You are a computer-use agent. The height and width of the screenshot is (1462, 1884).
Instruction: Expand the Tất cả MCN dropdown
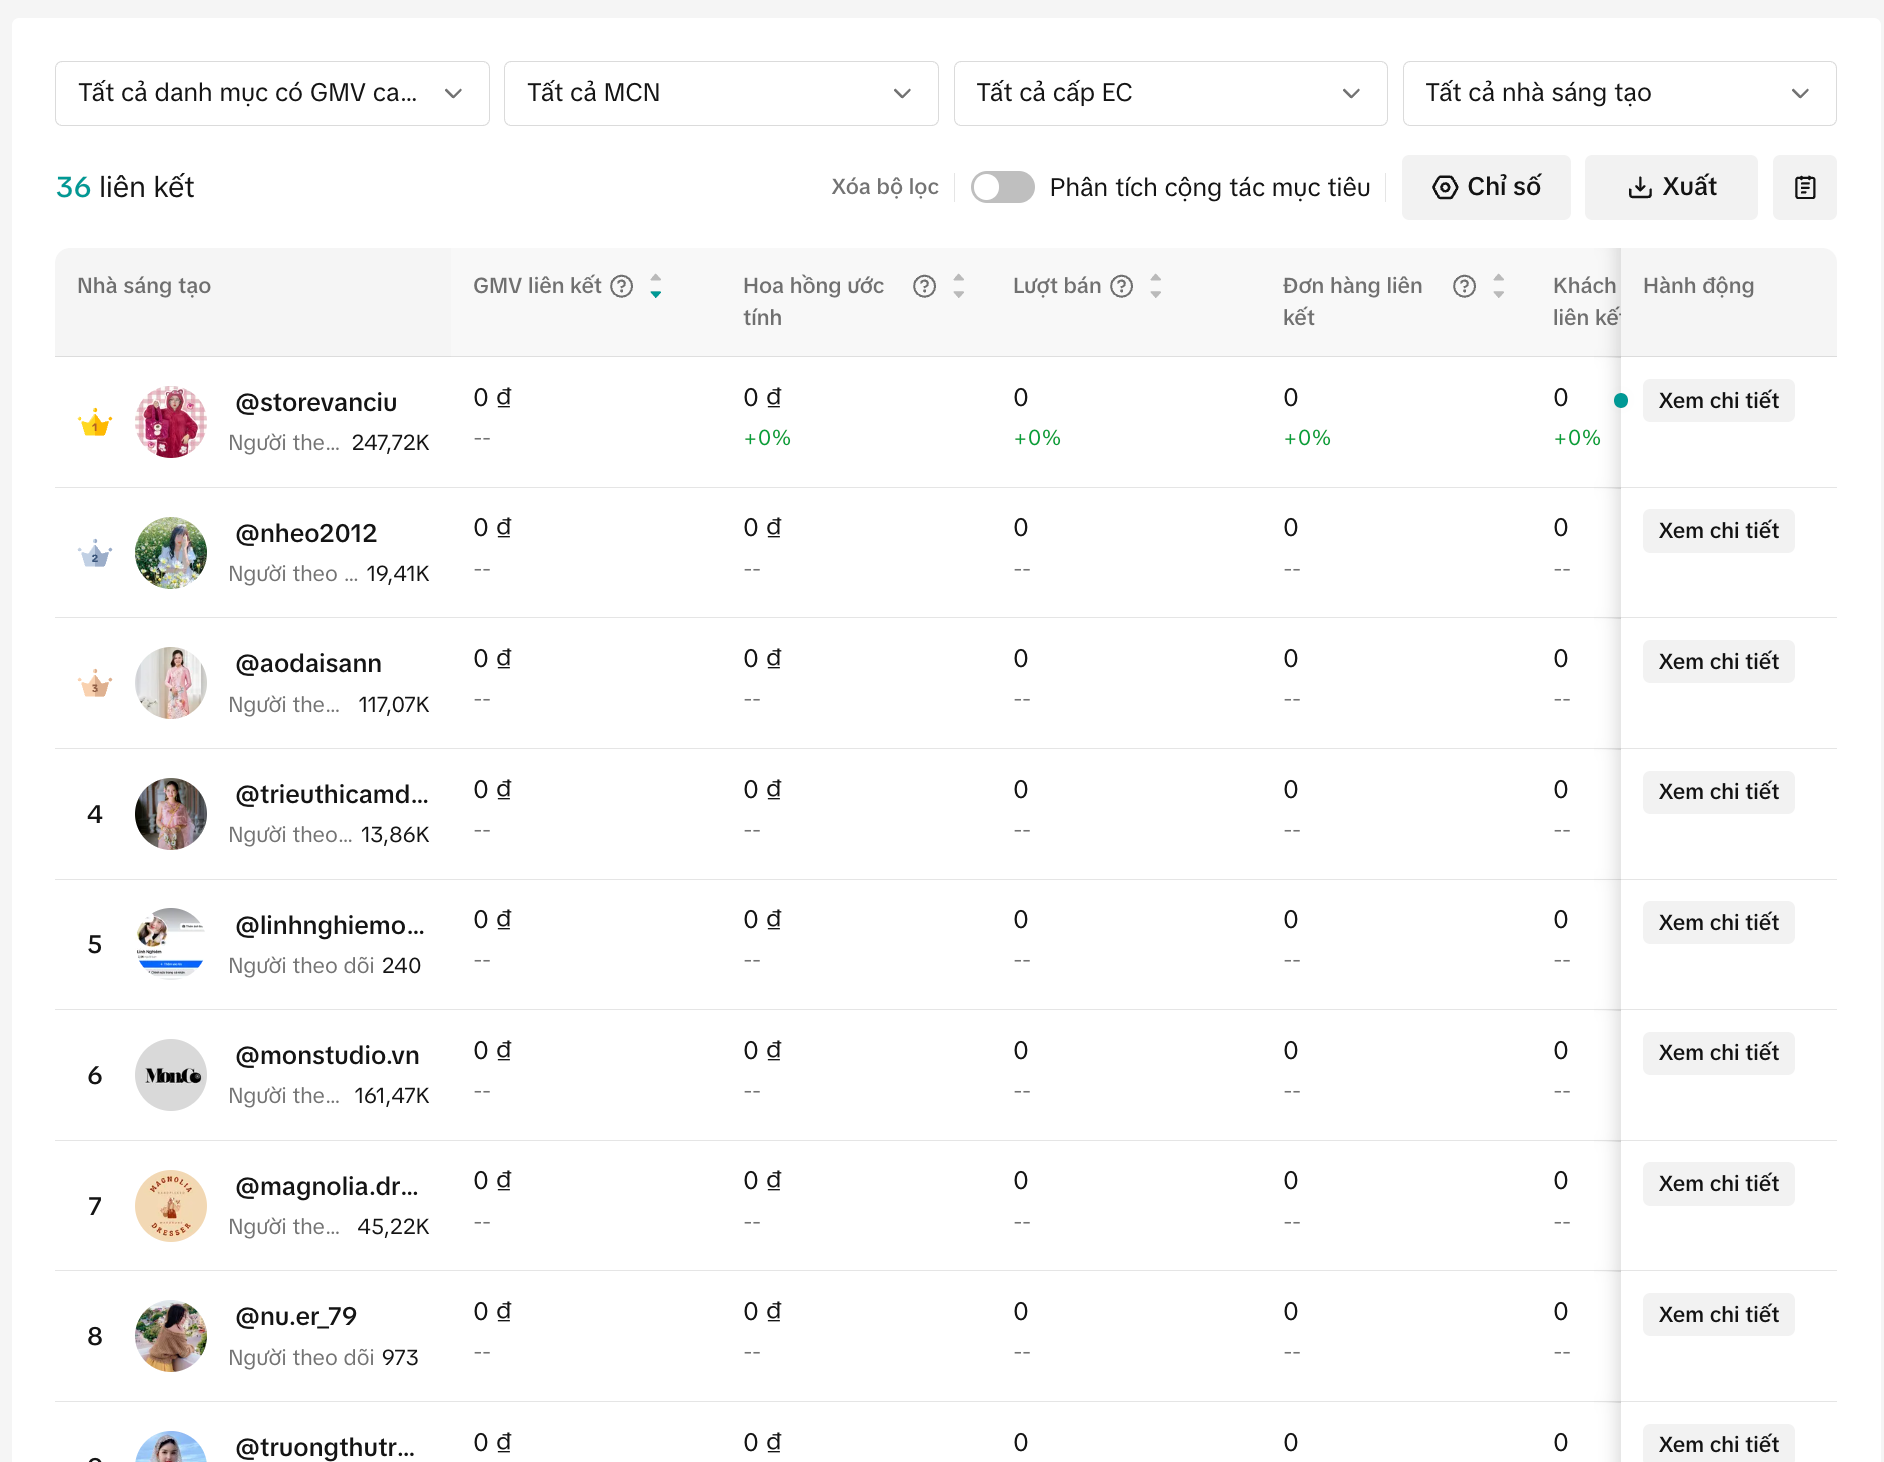click(720, 94)
